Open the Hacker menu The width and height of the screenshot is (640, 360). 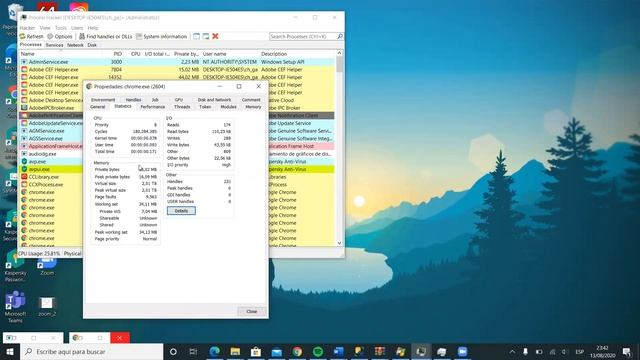point(27,28)
